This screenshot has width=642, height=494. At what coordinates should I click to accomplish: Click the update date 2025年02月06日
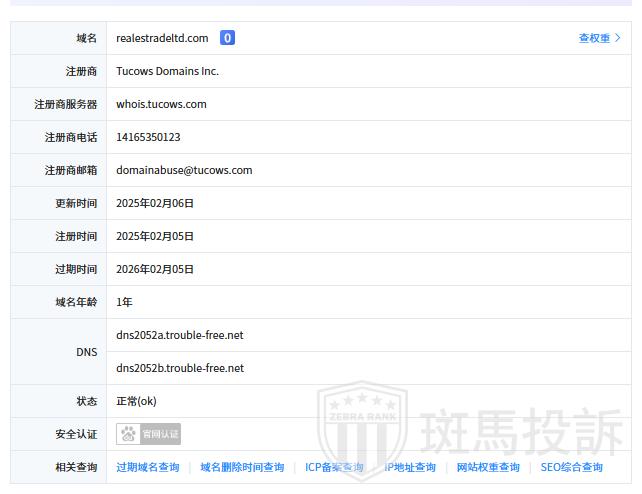tap(155, 203)
